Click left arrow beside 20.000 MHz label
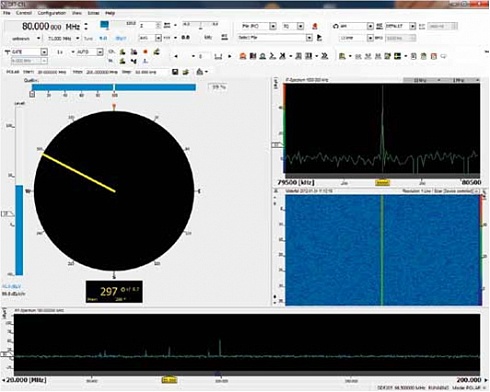 click(x=4, y=380)
